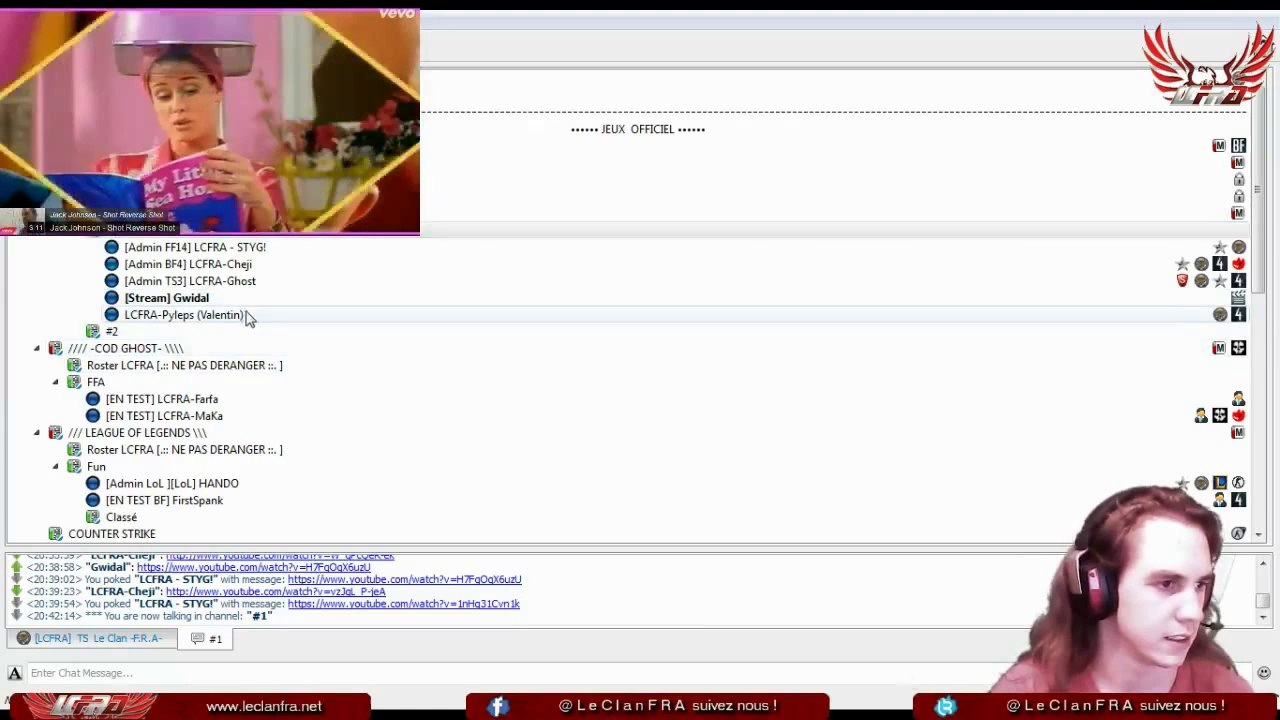This screenshot has height=720, width=1280.
Task: Select the [Stream] Gwidal user entry
Action: click(x=167, y=298)
